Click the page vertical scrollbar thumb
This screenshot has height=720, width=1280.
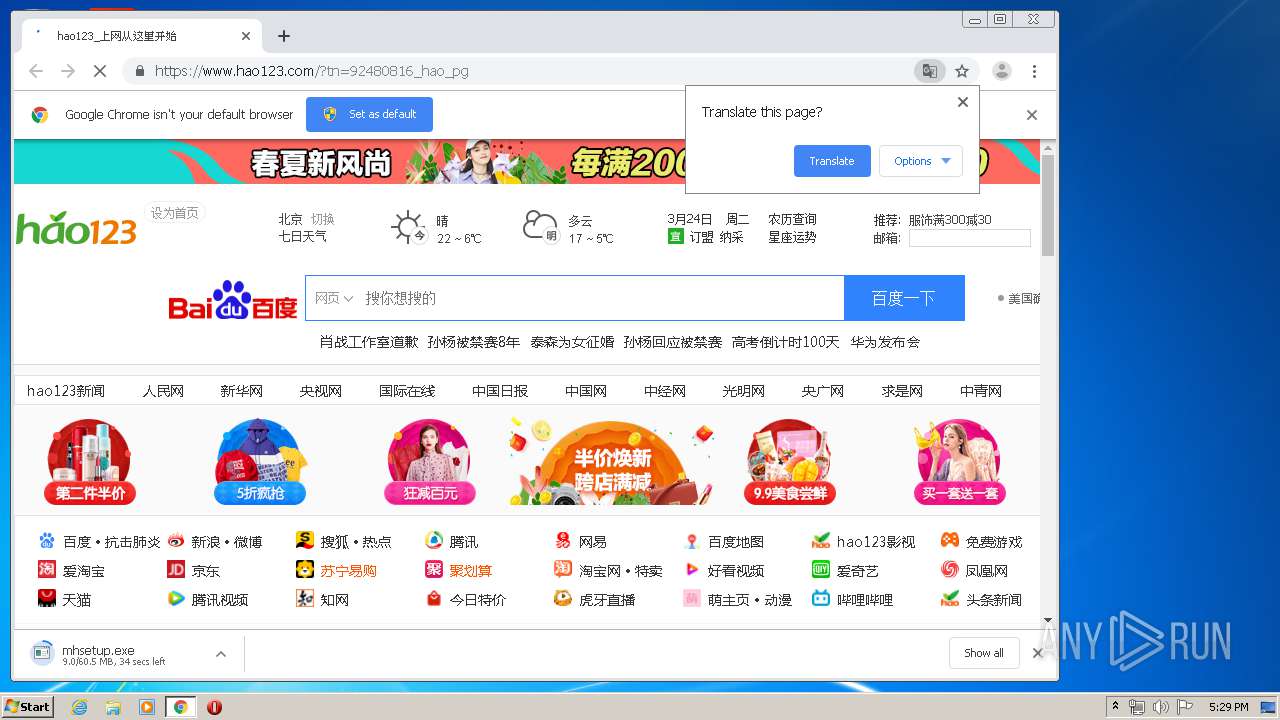coord(1048,206)
